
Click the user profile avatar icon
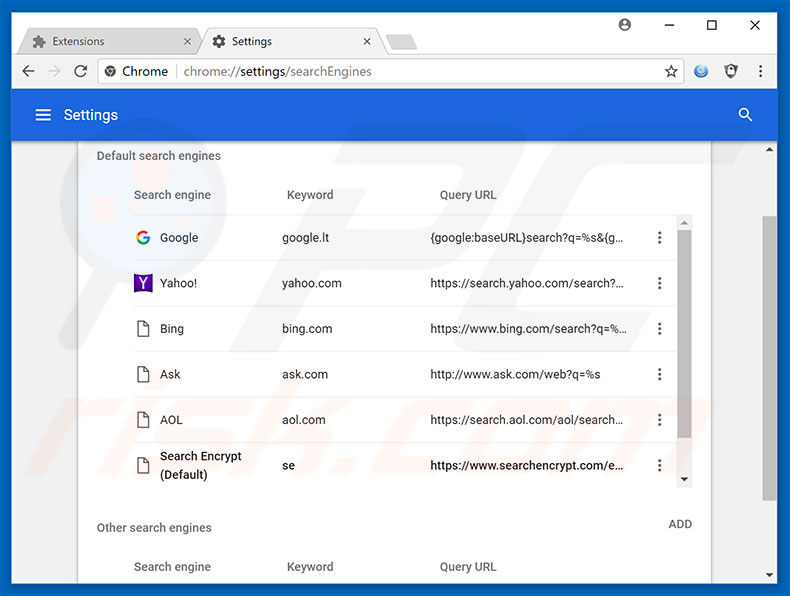tap(625, 25)
